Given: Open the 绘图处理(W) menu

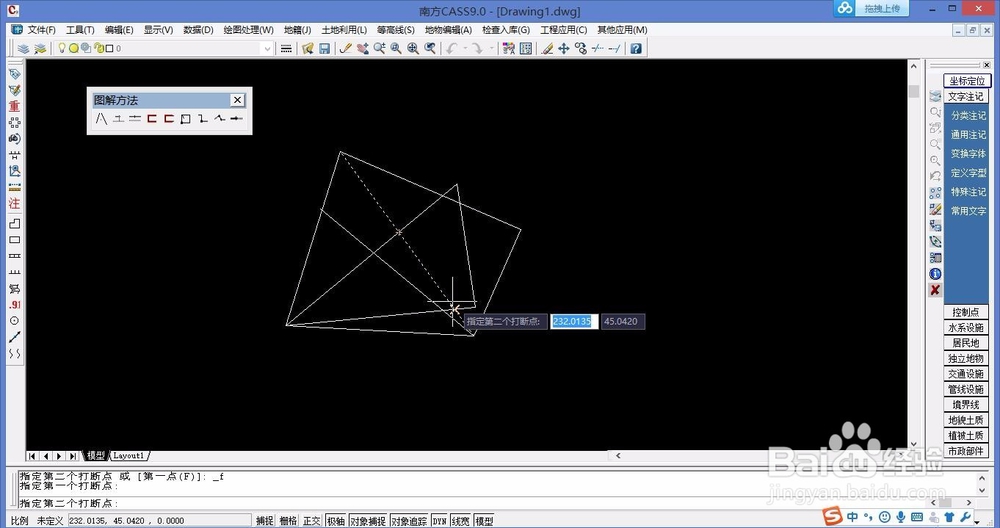Looking at the screenshot, I should click(248, 30).
